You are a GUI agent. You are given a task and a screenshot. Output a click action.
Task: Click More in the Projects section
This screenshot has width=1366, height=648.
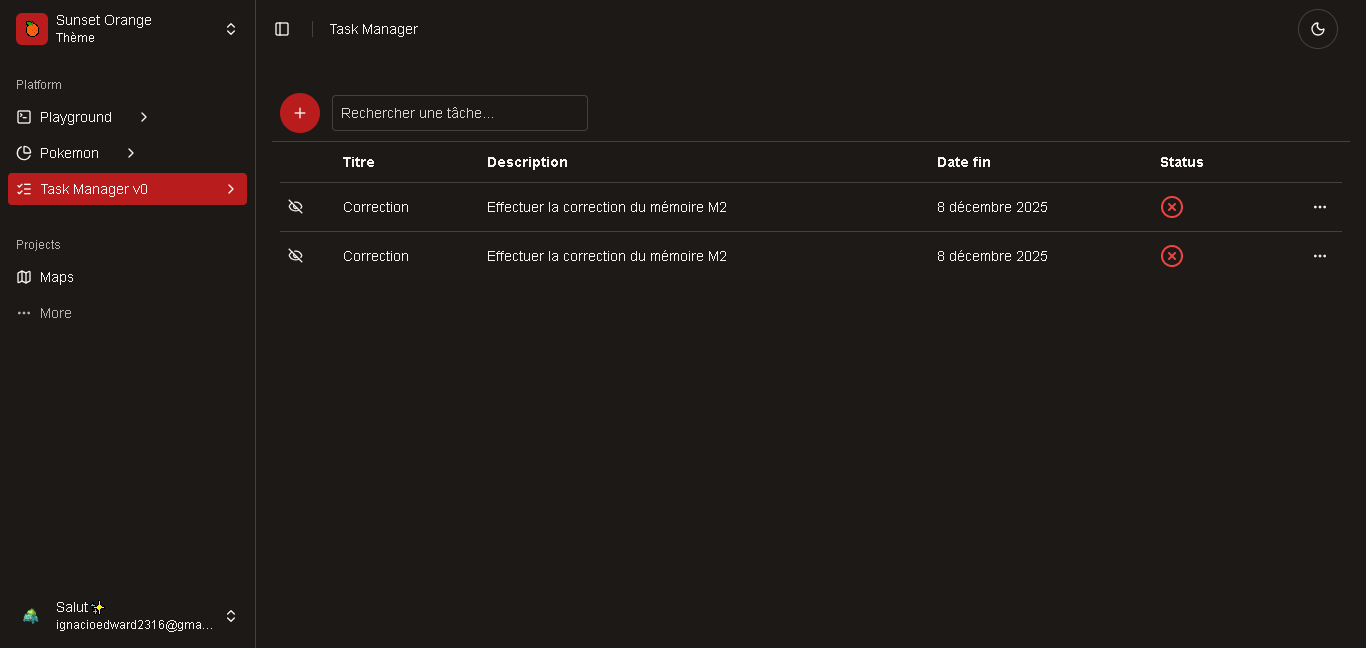point(55,313)
